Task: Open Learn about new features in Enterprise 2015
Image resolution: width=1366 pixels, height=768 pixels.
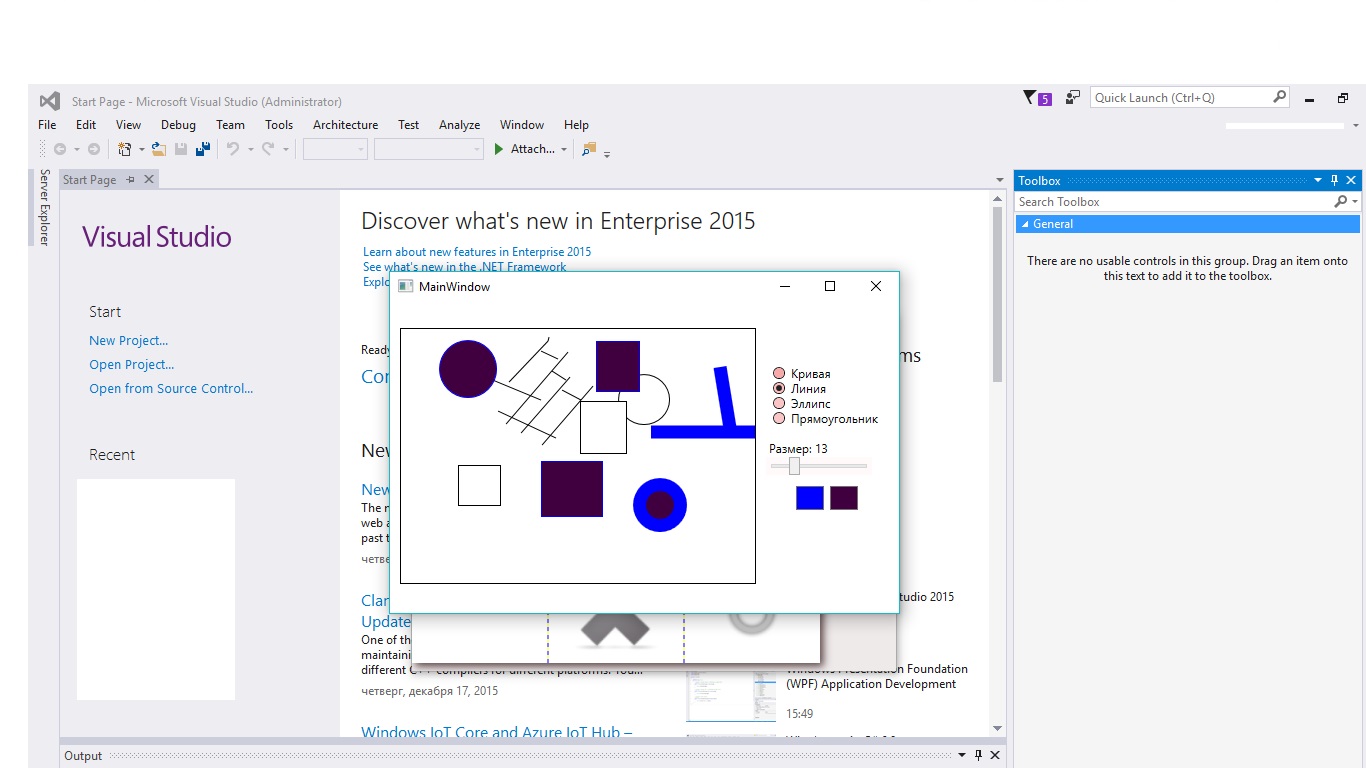Action: pyautogui.click(x=477, y=252)
